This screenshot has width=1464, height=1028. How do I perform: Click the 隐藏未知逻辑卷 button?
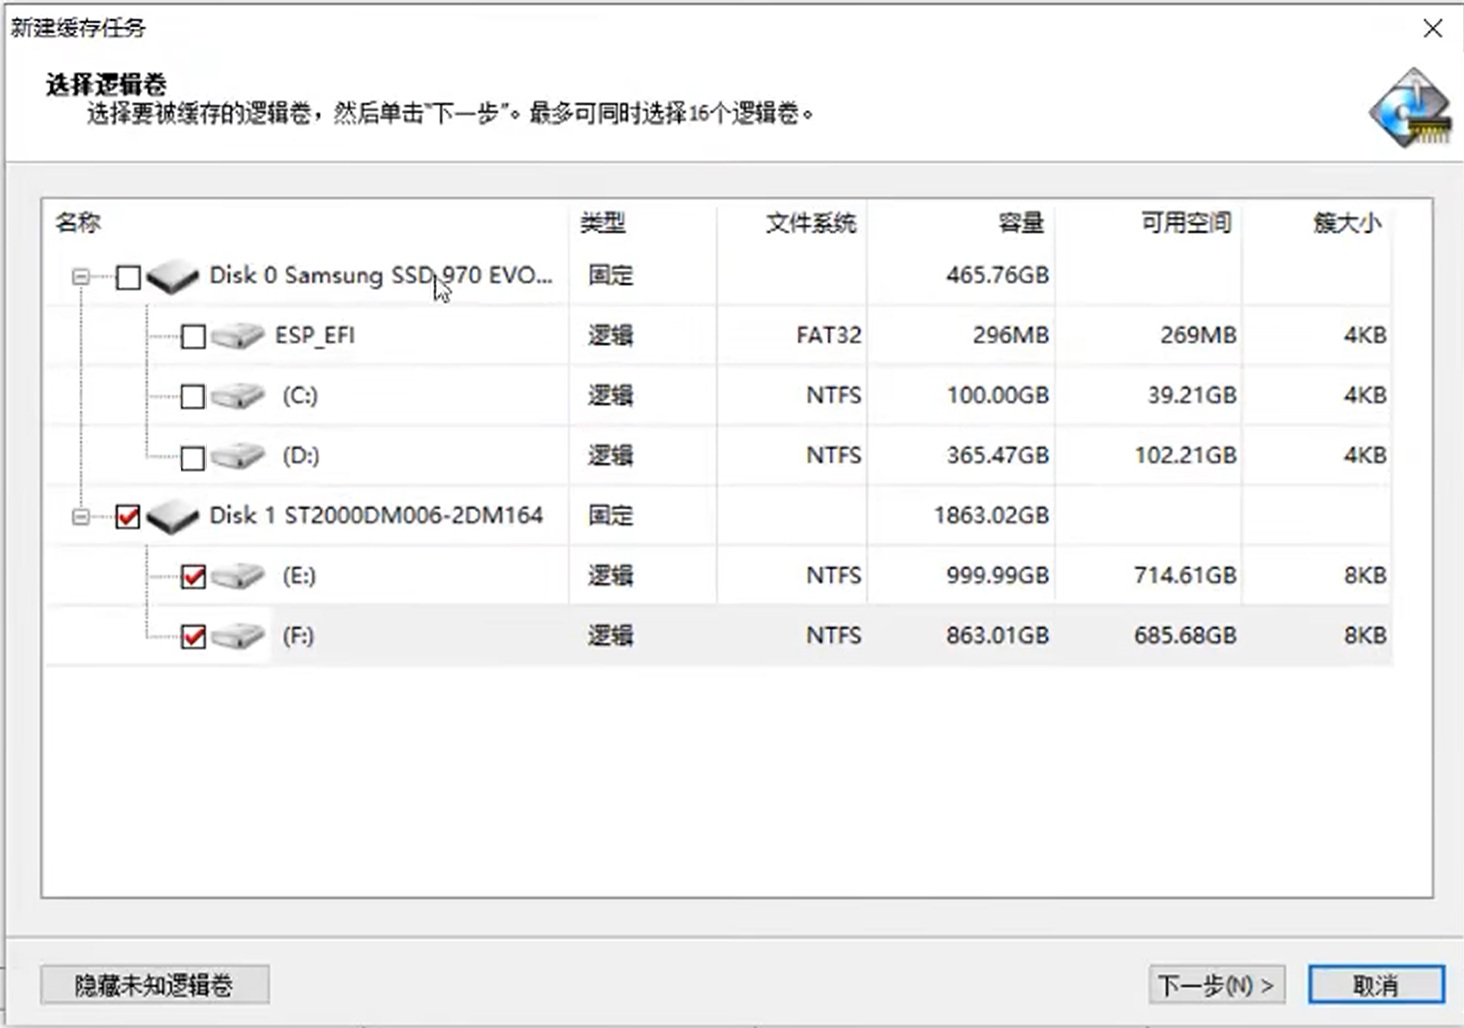point(154,985)
